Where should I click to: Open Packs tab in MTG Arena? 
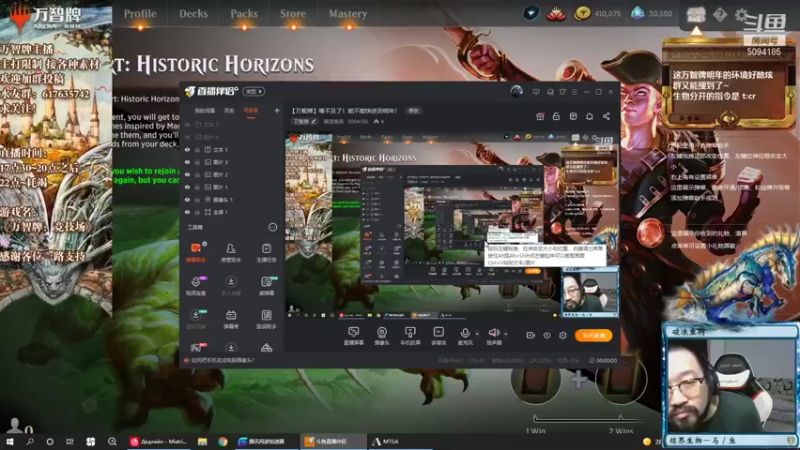pos(244,14)
